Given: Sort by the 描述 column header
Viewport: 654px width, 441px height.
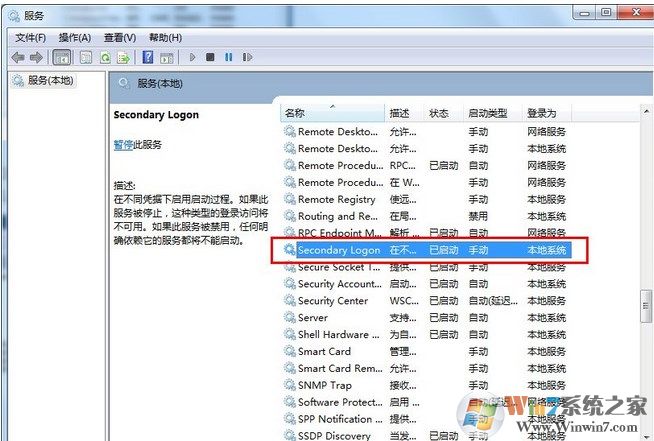Looking at the screenshot, I should 404,113.
